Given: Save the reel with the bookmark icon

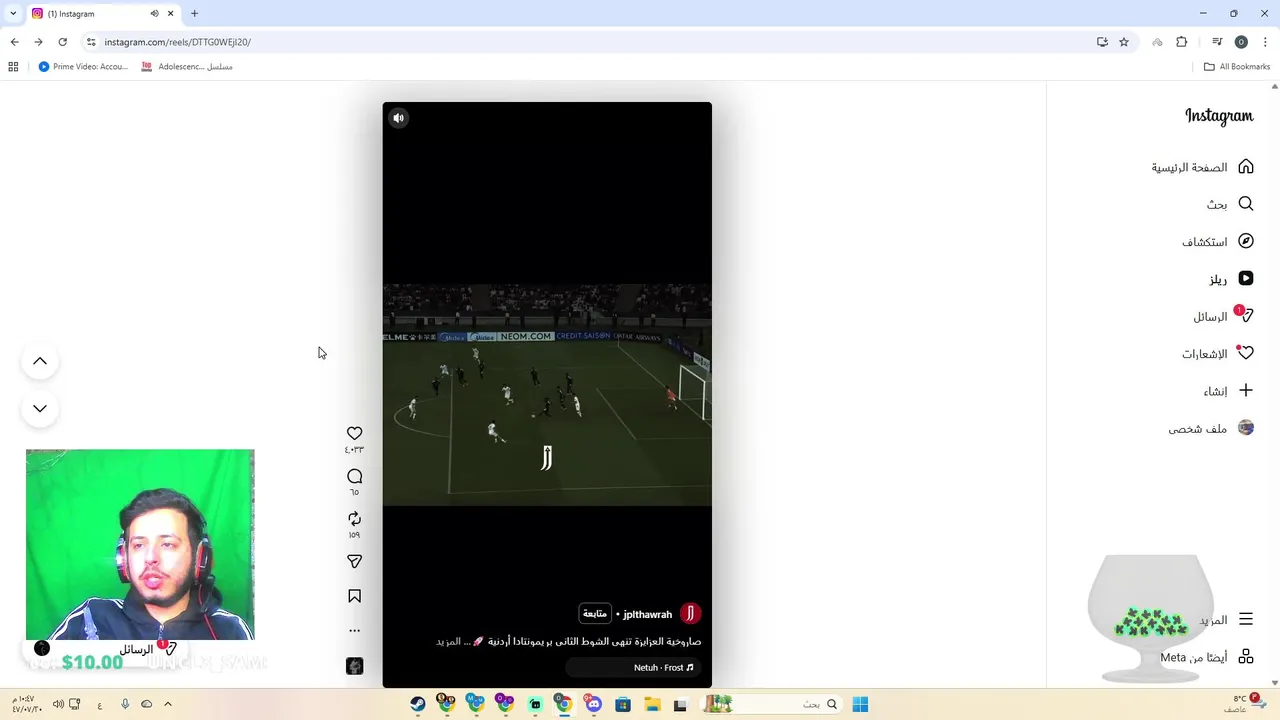Looking at the screenshot, I should point(354,596).
